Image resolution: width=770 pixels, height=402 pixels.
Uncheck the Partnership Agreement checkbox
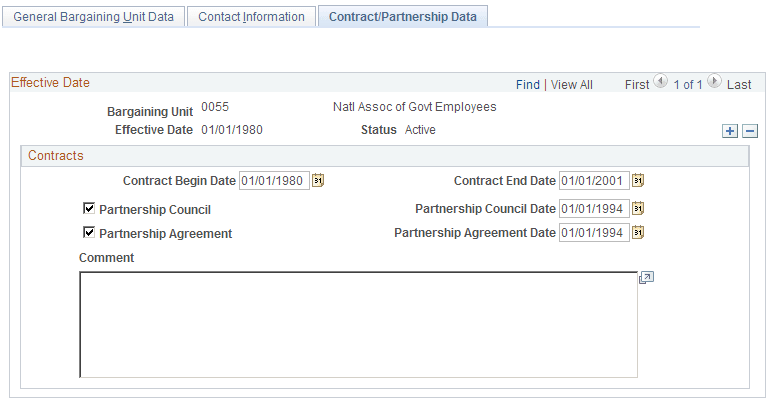[90, 233]
